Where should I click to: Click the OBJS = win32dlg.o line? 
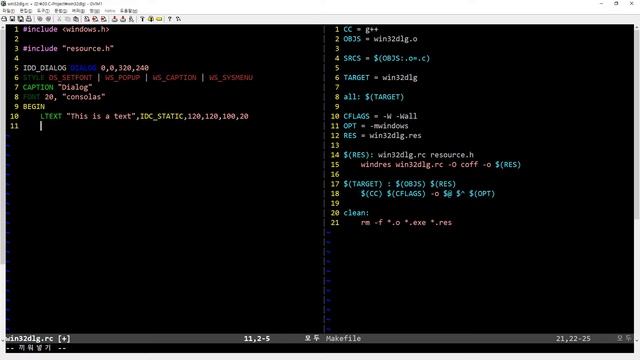pyautogui.click(x=380, y=39)
